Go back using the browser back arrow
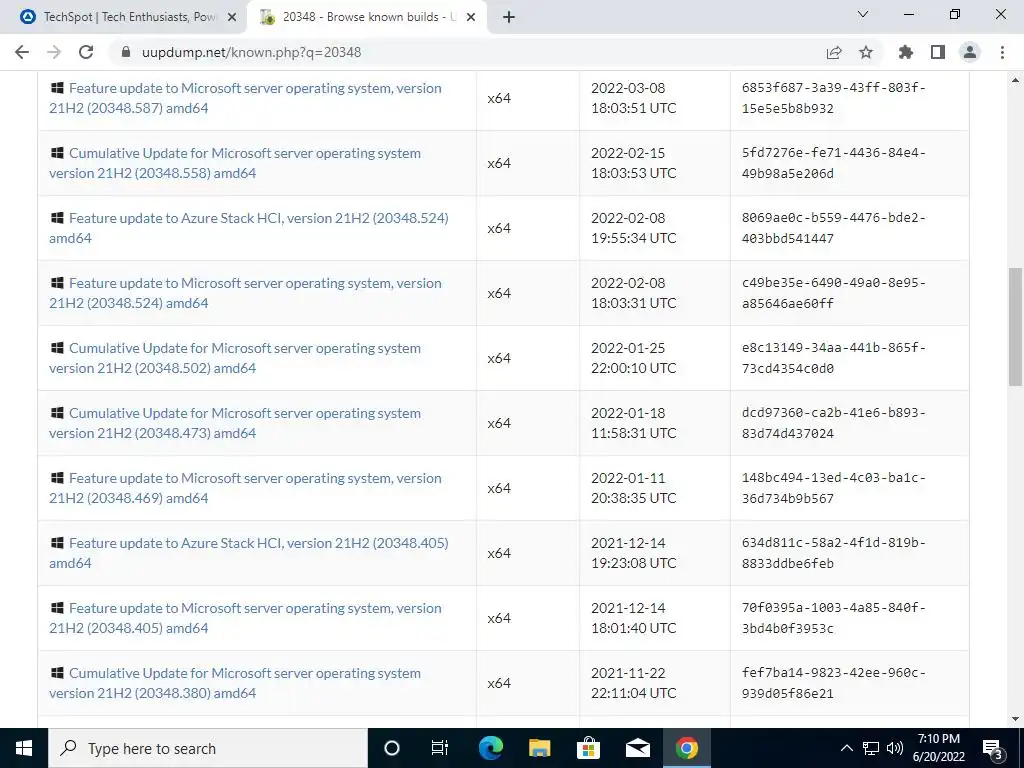The height and width of the screenshot is (768, 1024). point(22,52)
